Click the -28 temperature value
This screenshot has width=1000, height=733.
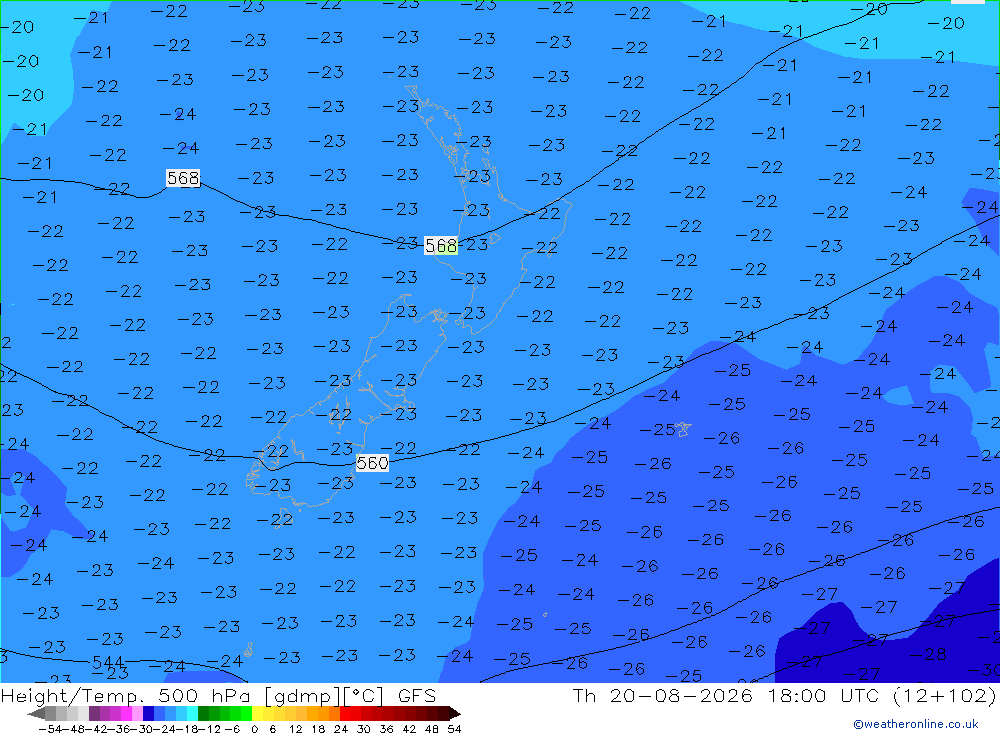coord(928,655)
